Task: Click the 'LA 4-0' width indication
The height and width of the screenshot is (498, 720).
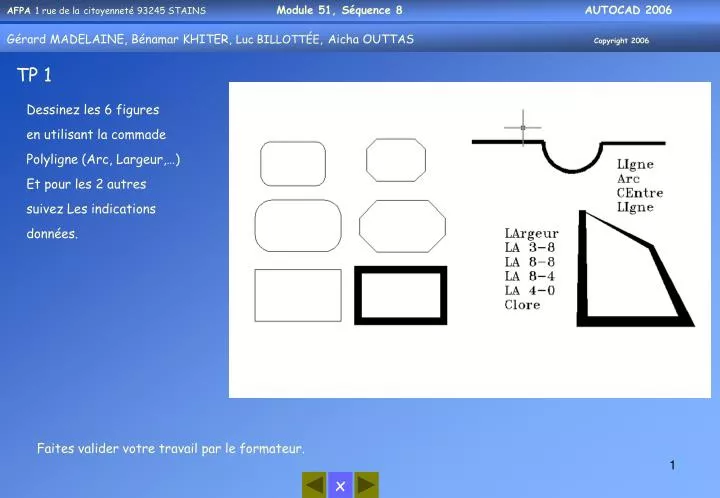Action: [529, 291]
